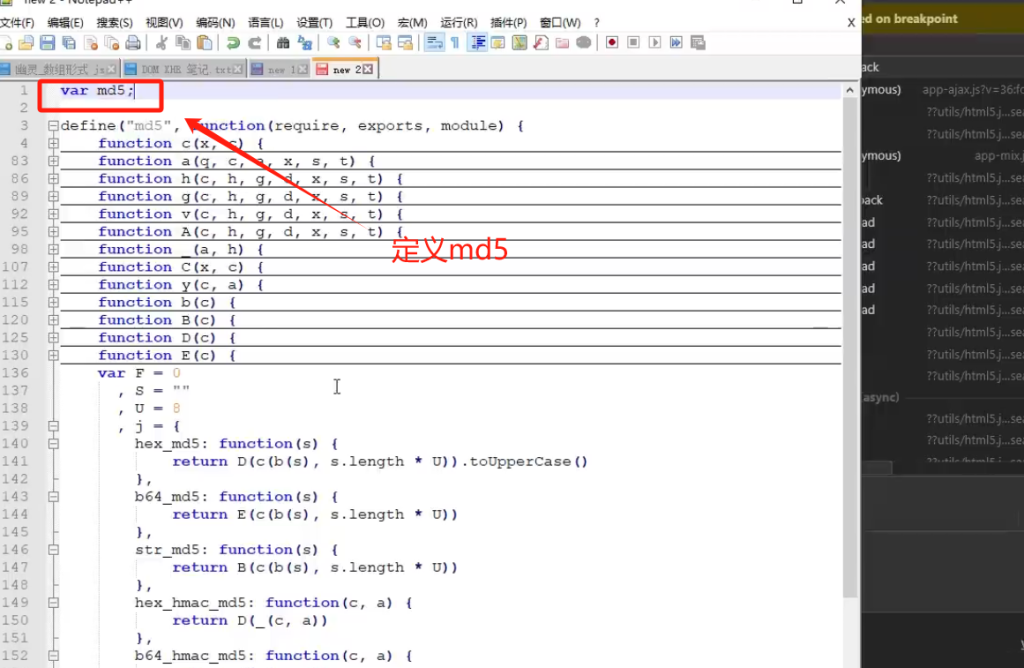The image size is (1024, 668).
Task: Start macro recording with the red dot
Action: (x=612, y=43)
